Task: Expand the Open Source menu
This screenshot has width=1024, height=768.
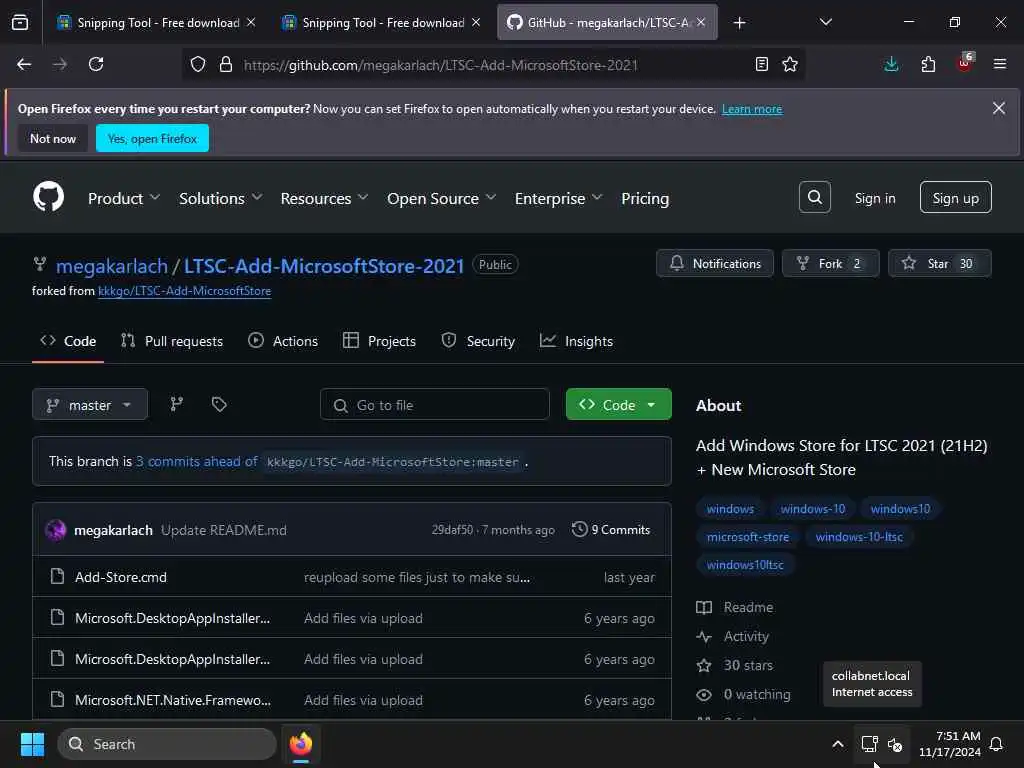Action: (x=441, y=199)
